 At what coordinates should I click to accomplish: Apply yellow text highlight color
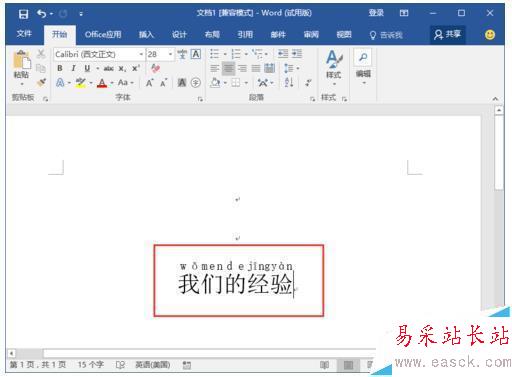[80, 82]
